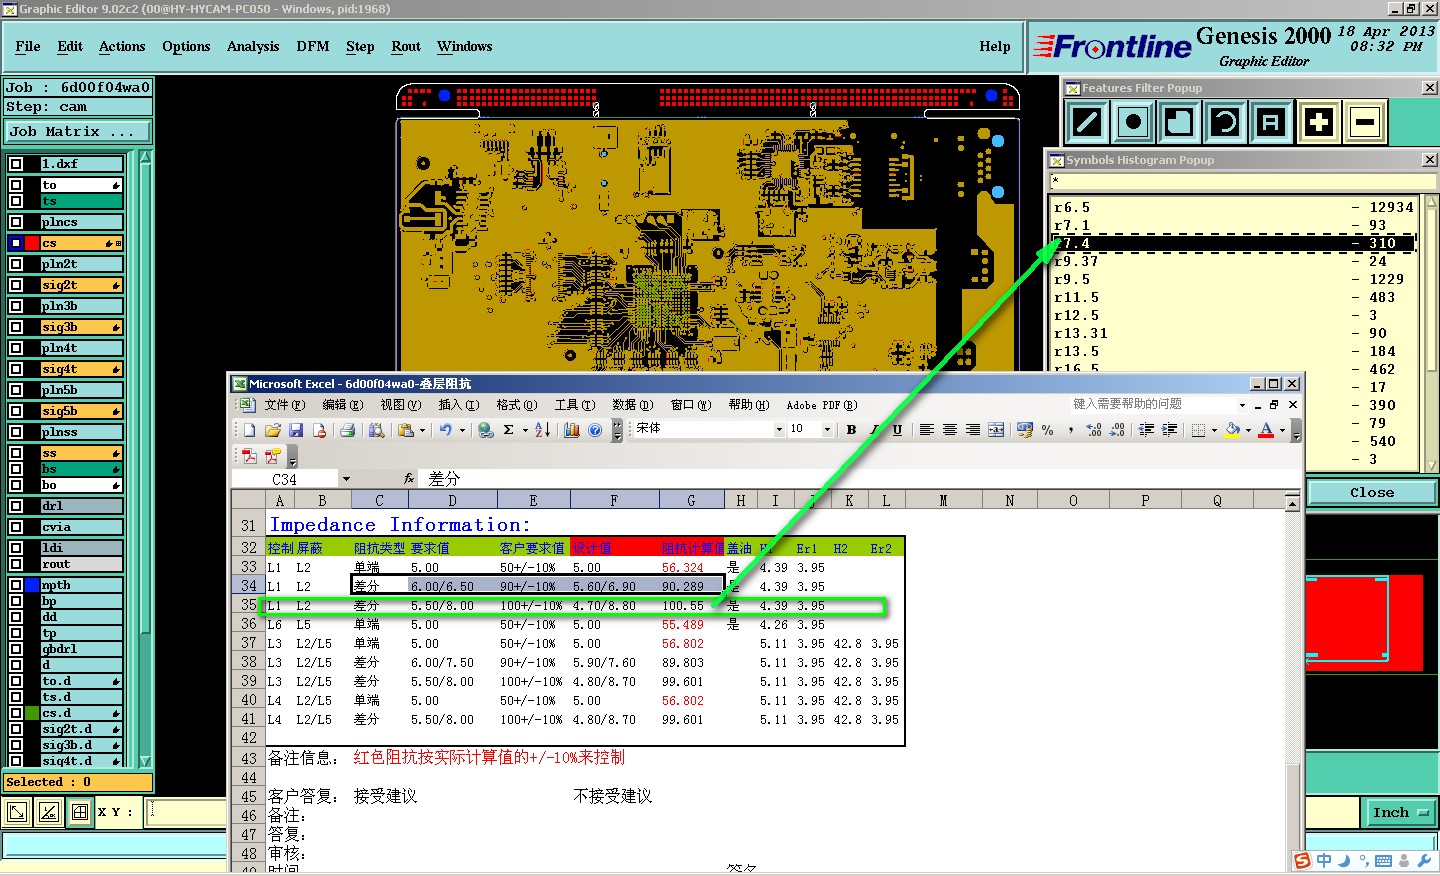Image resolution: width=1440 pixels, height=876 pixels.
Task: Click the Symbols Histogram filter input field
Action: tap(1242, 182)
